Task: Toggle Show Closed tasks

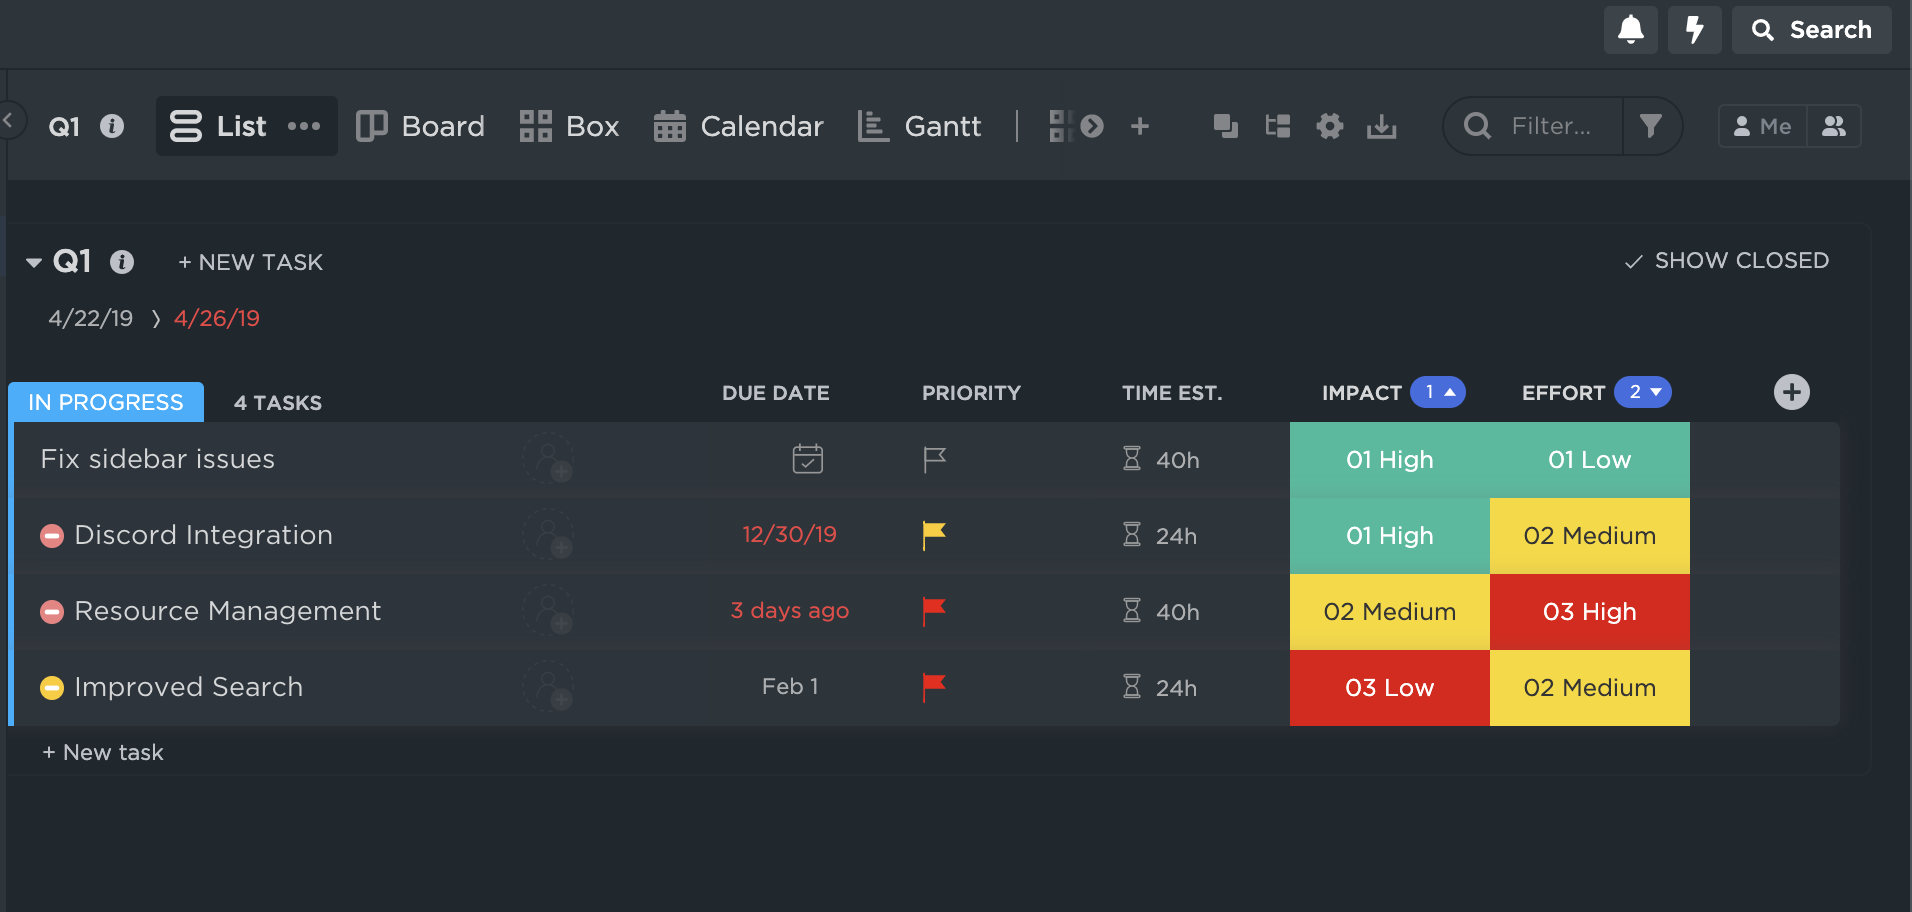Action: pos(1727,261)
